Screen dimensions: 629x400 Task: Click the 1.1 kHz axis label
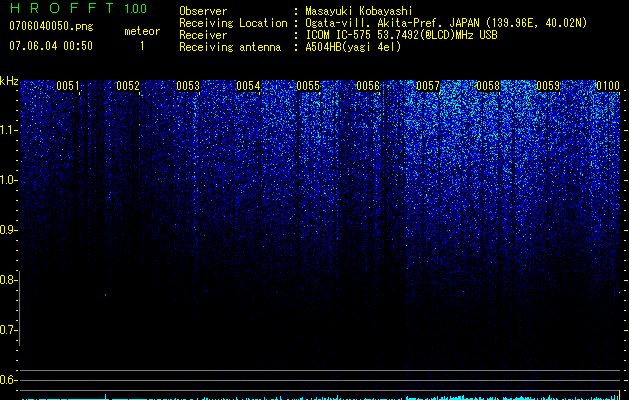tap(9, 130)
